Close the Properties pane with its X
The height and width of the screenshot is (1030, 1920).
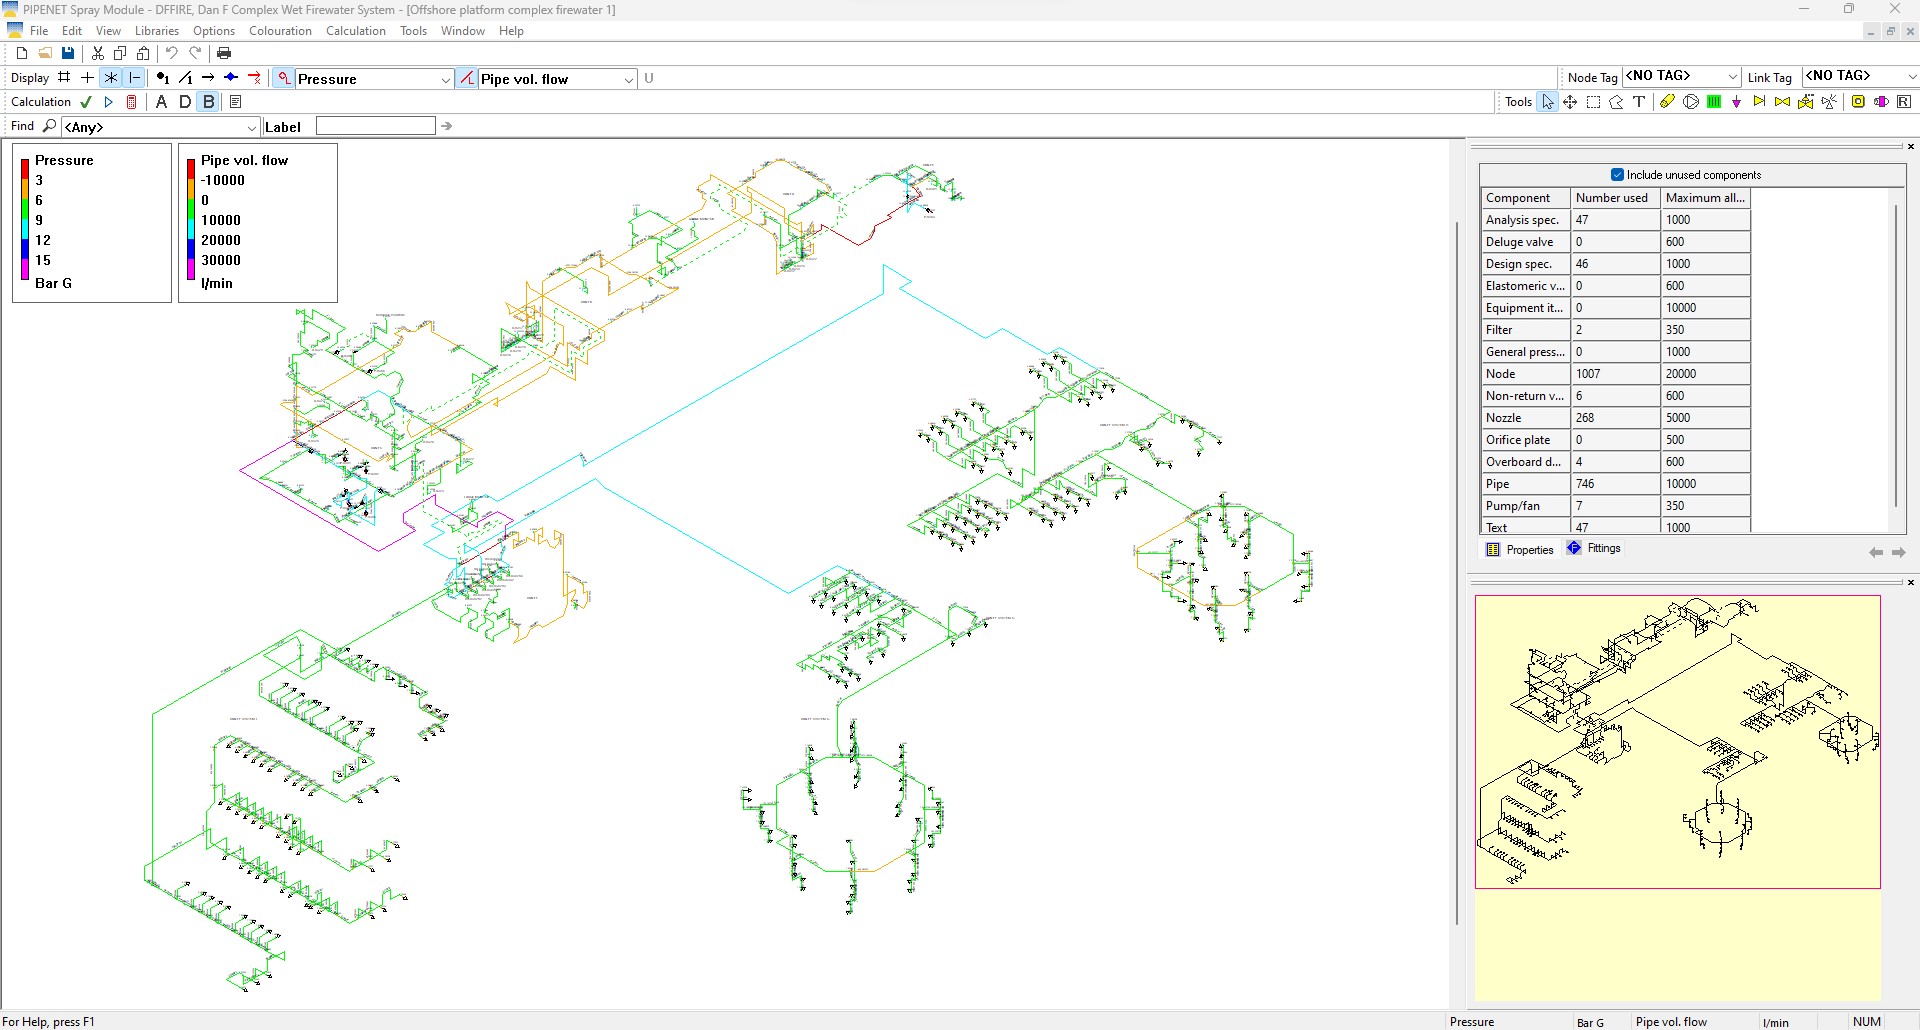(x=1910, y=147)
